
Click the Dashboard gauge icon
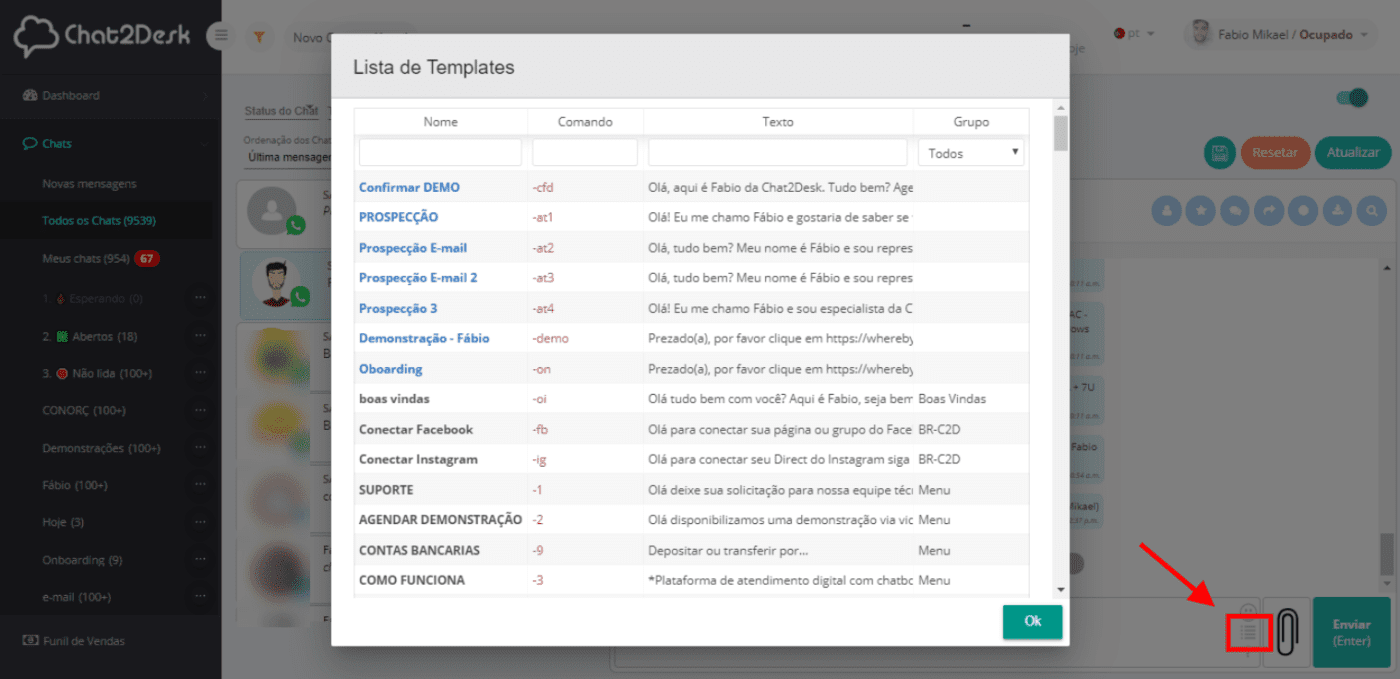[30, 95]
